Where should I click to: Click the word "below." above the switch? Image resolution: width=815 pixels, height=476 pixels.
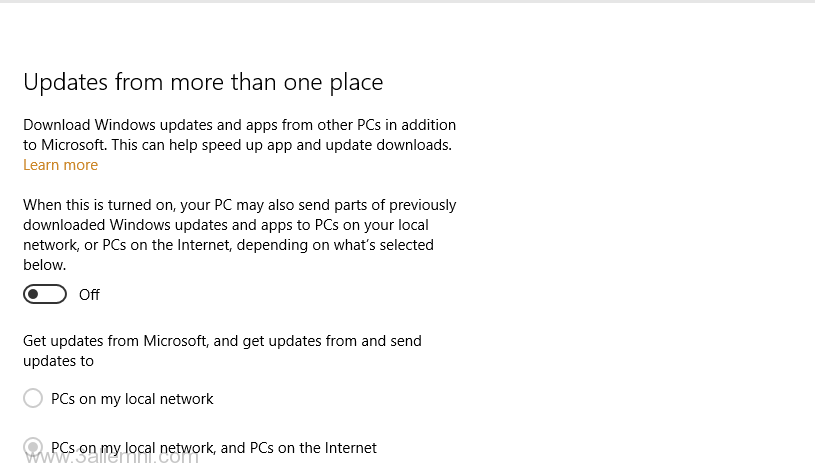click(x=44, y=265)
